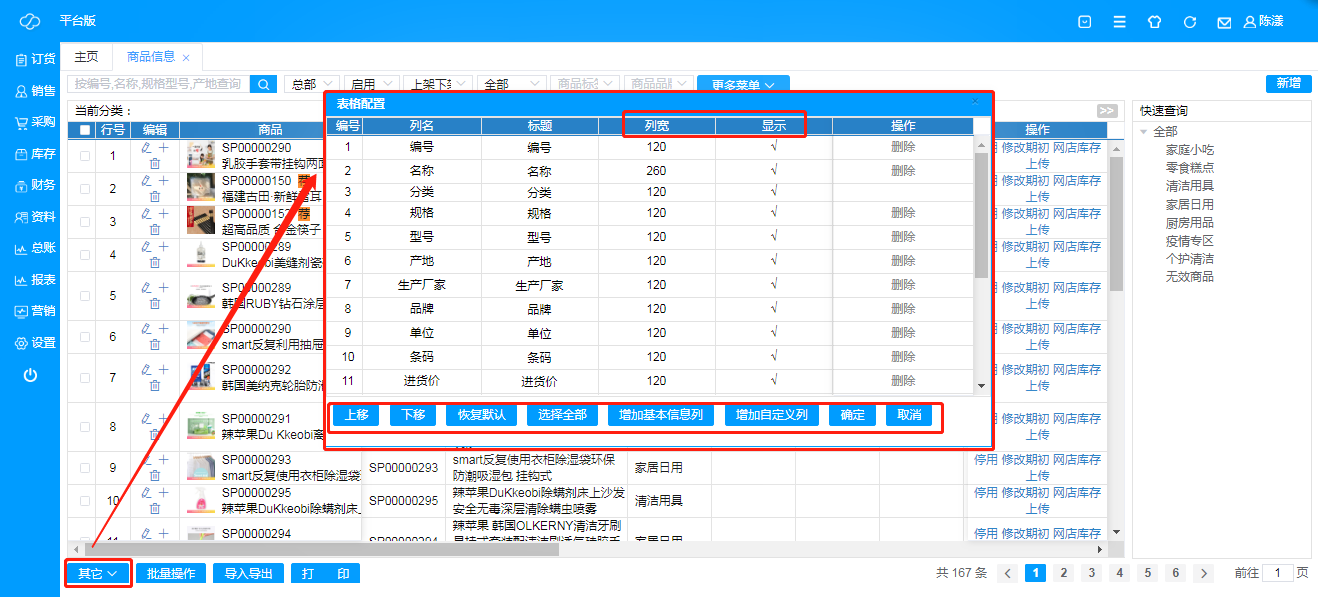Screen dimensions: 1318x597
Task: Open the 营销 sidebar module
Action: pos(35,311)
